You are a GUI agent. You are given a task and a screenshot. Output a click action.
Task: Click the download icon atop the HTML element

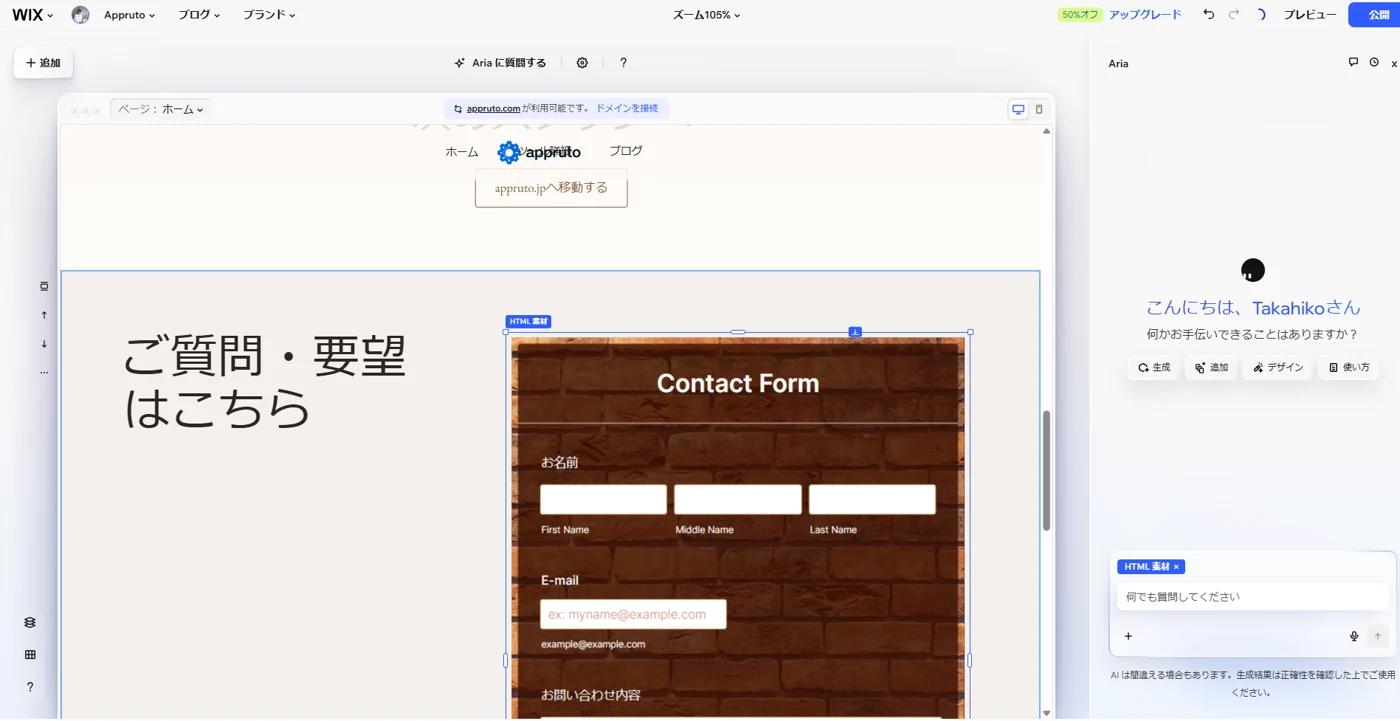click(855, 332)
